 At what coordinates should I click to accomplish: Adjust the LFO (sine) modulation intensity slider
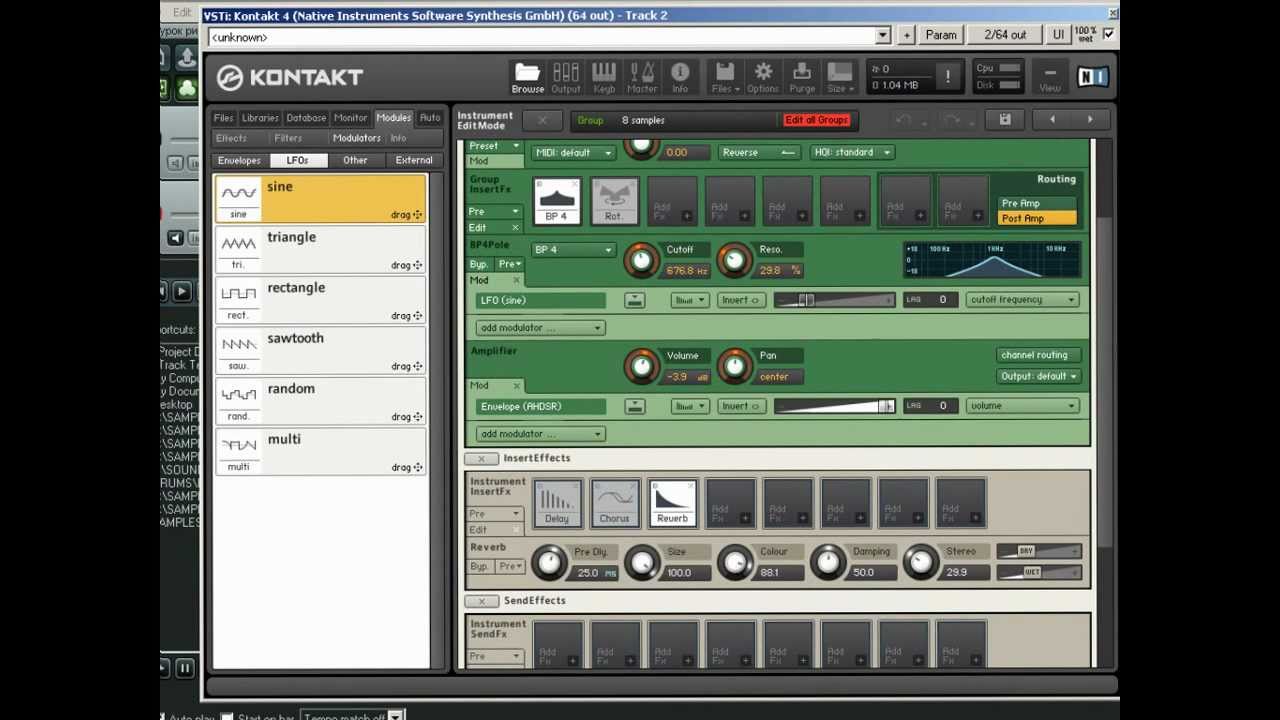pos(833,300)
